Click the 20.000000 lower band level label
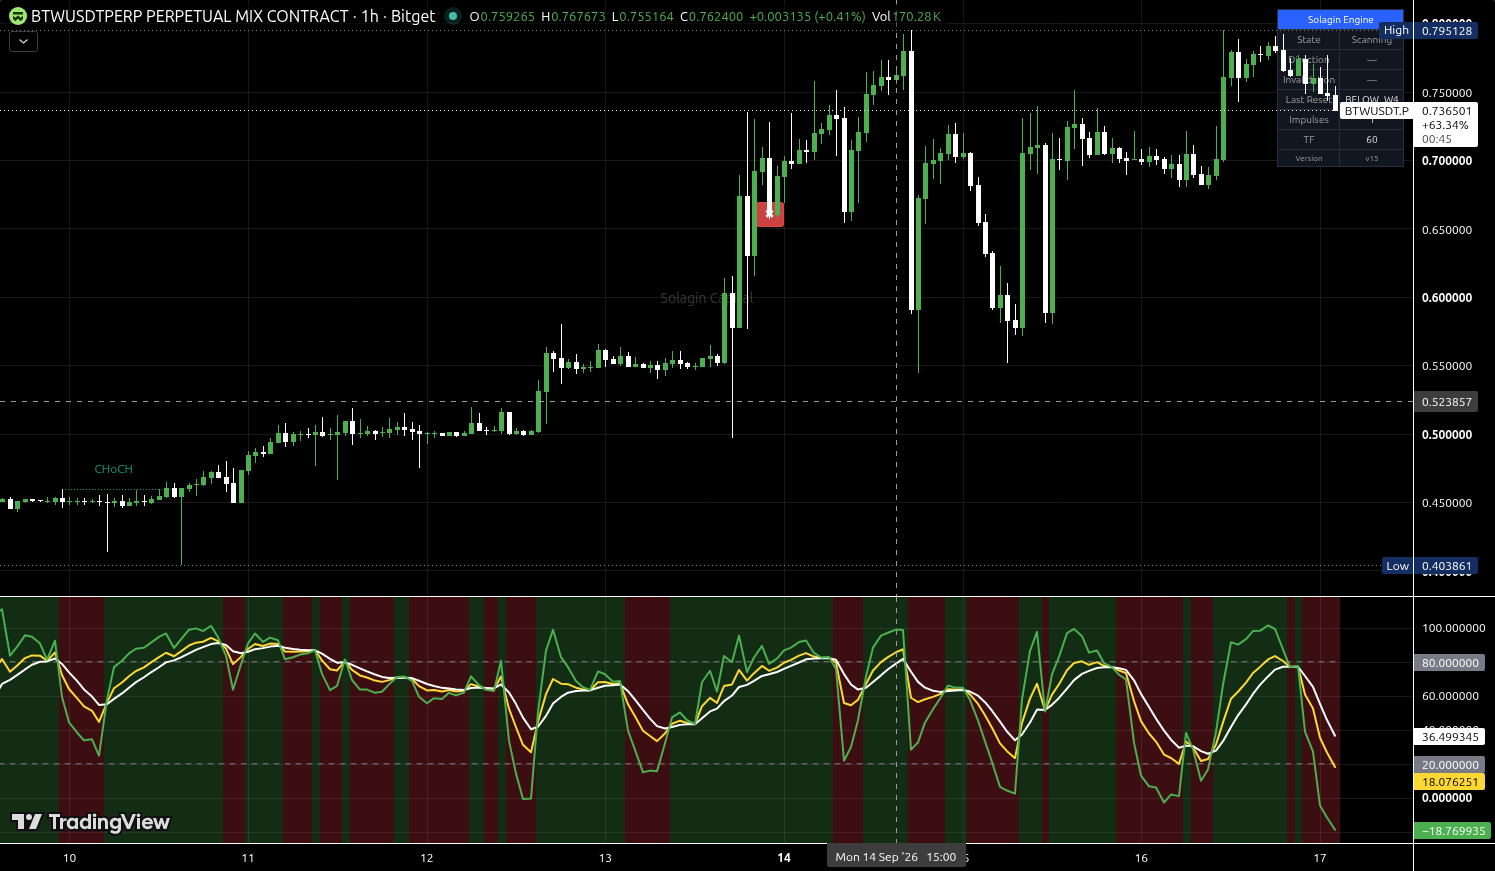Image resolution: width=1495 pixels, height=871 pixels. (x=1450, y=765)
